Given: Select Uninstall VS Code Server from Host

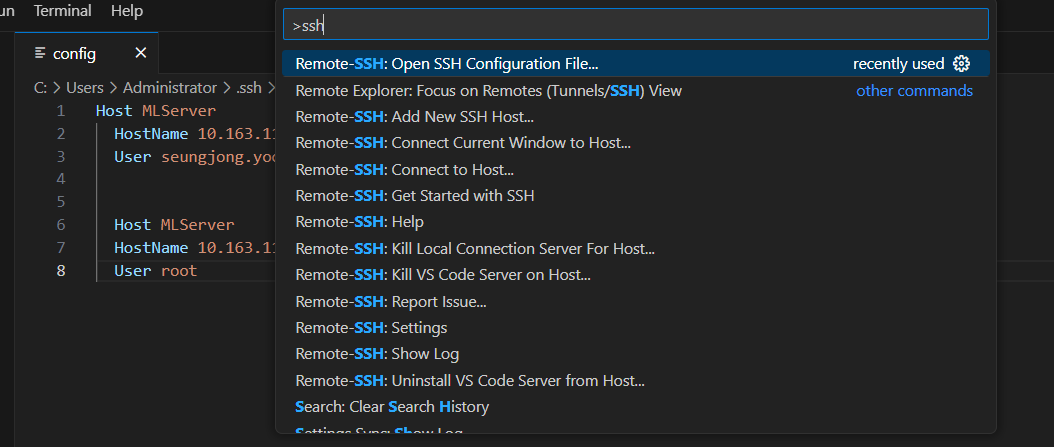Looking at the screenshot, I should [x=635, y=381].
